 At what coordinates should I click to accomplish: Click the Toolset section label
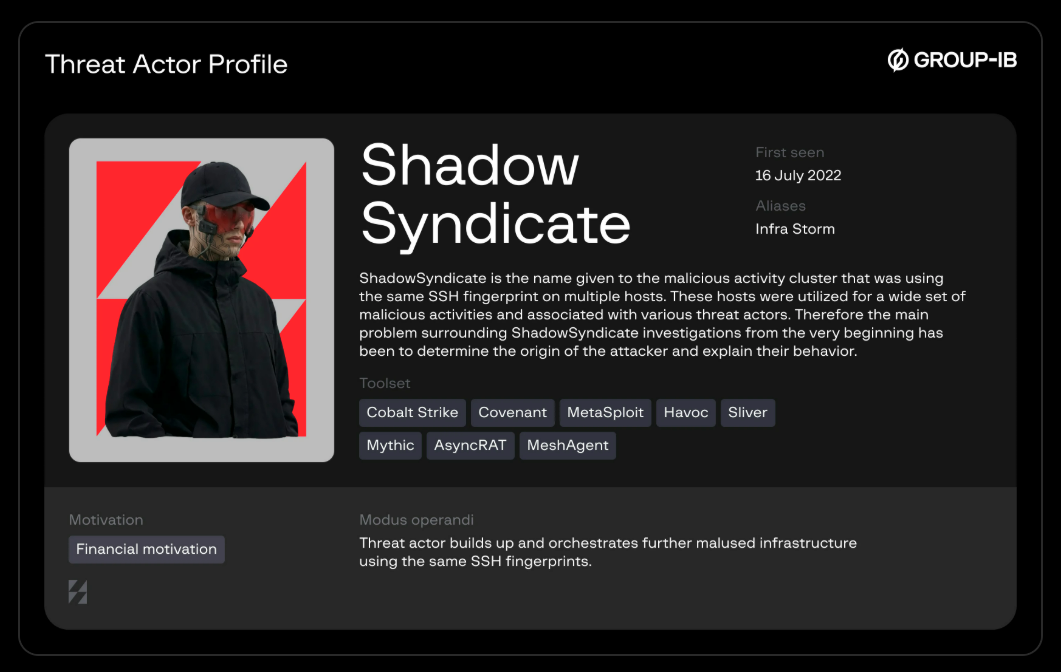[384, 384]
